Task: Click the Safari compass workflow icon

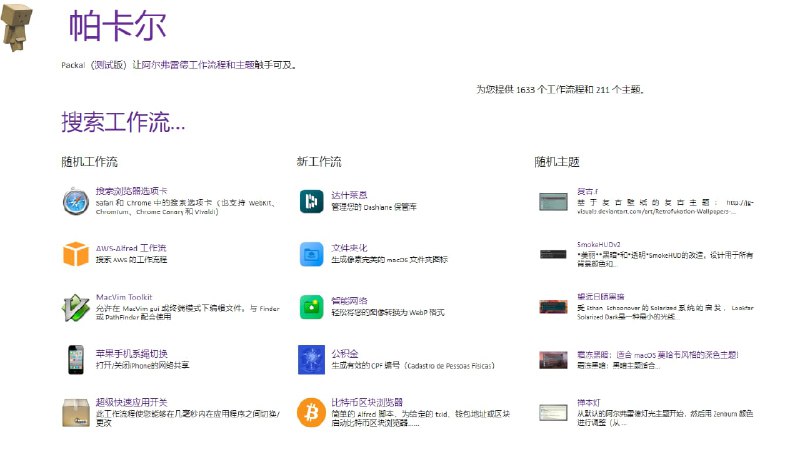Action: pyautogui.click(x=76, y=201)
